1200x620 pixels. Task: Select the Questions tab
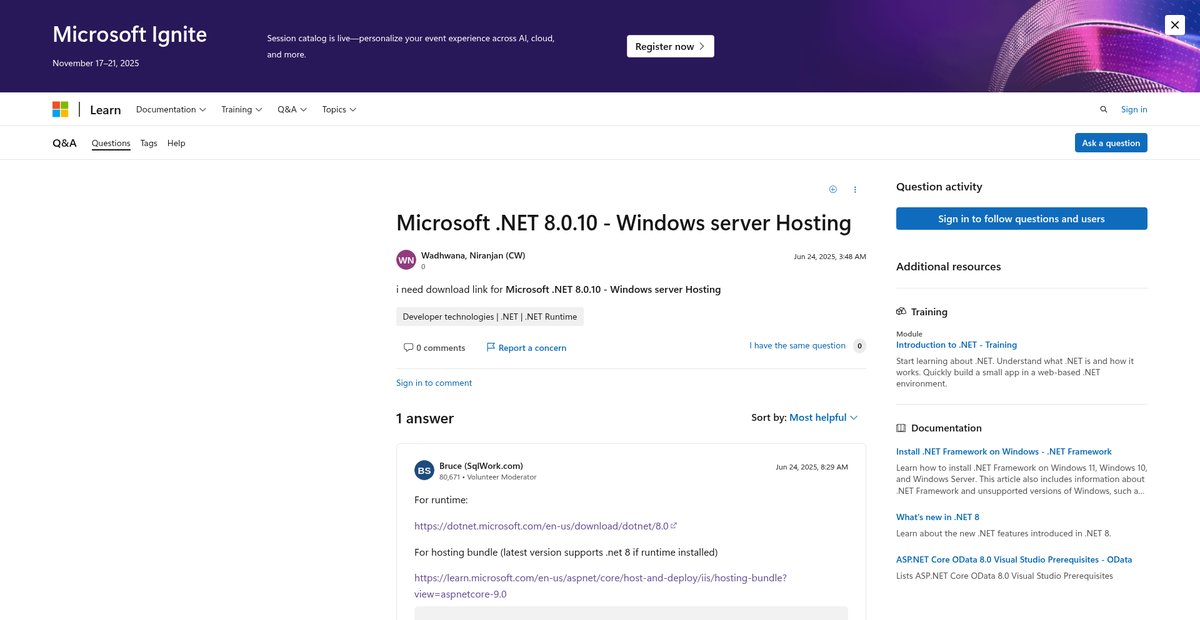(x=111, y=143)
